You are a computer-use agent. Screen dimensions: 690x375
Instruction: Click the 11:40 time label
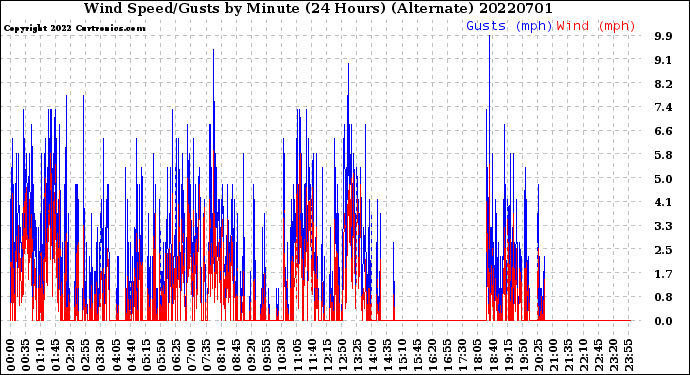pos(312,355)
